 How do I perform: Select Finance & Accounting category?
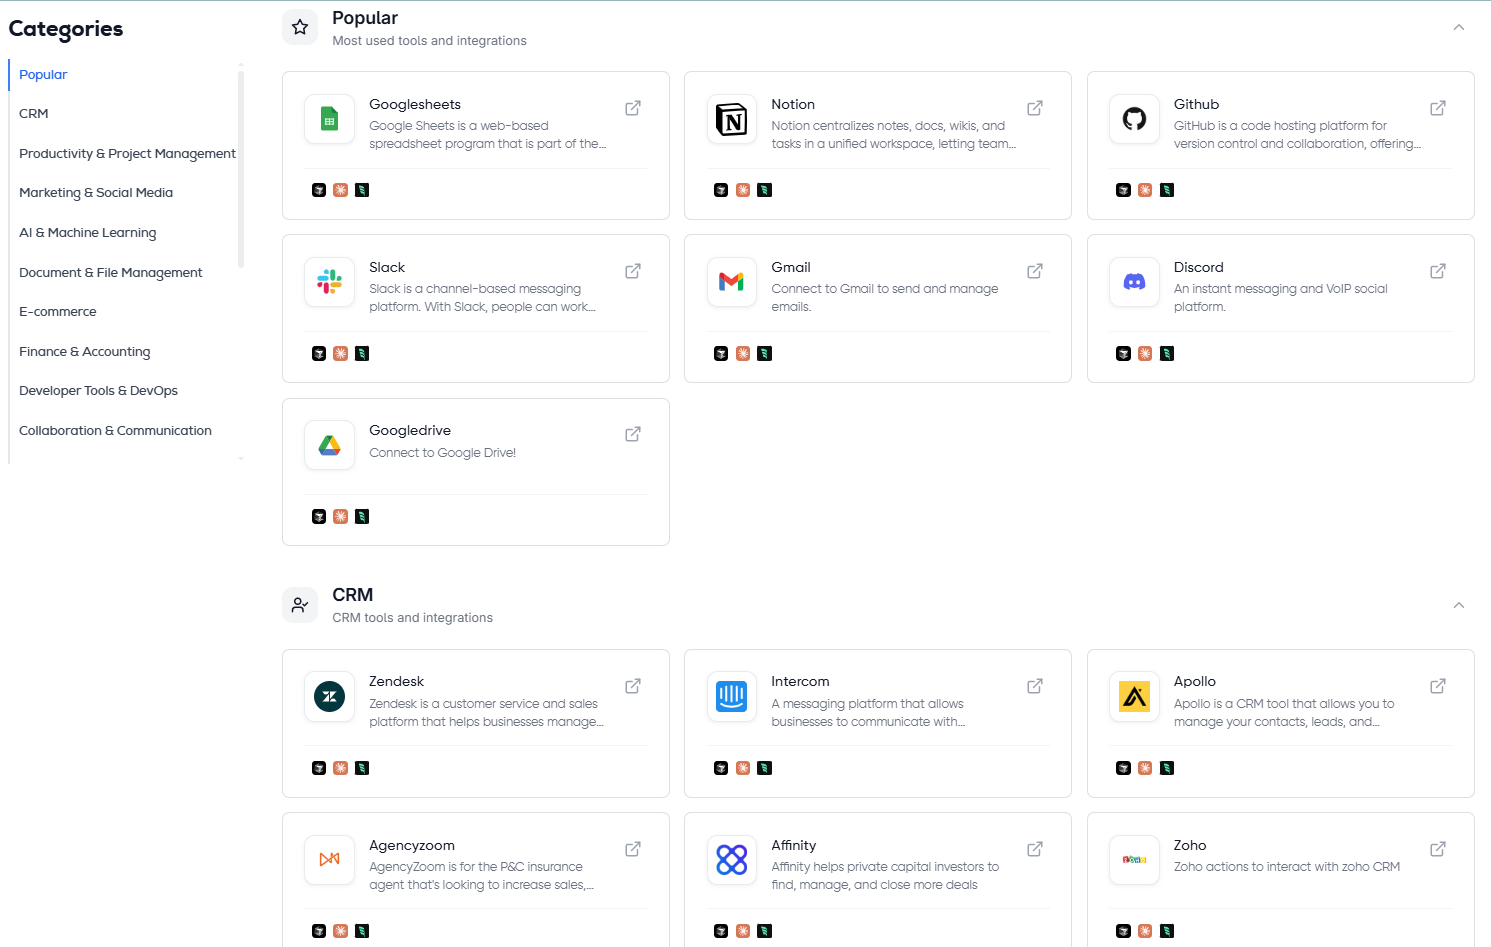(x=85, y=352)
